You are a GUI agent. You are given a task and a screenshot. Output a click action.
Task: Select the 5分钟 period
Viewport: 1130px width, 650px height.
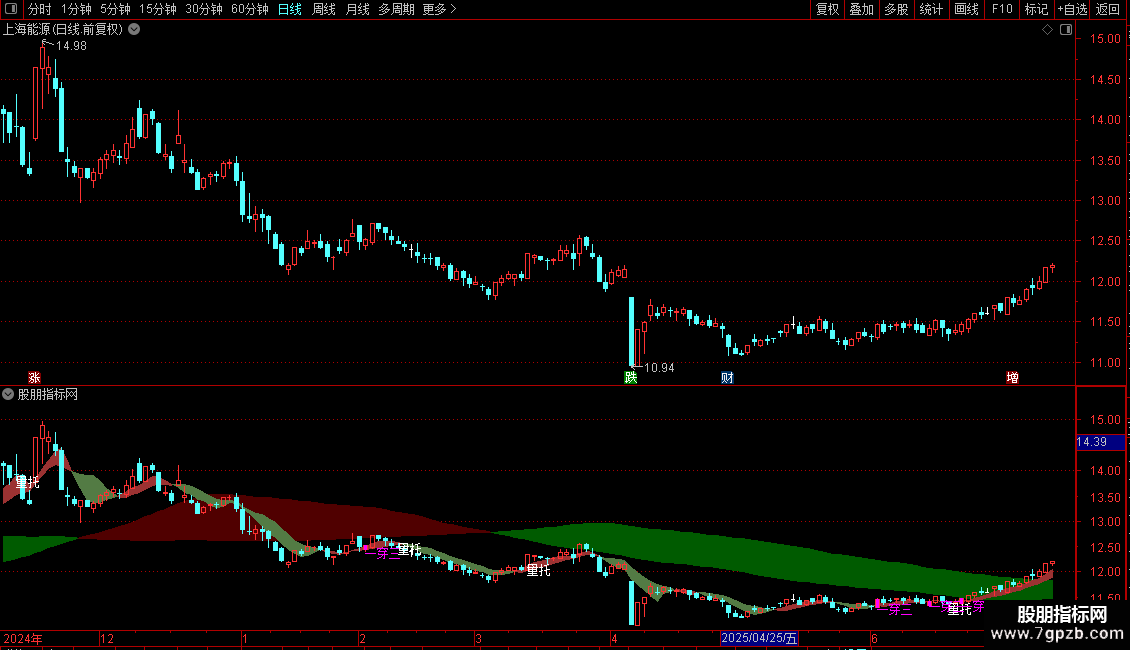coord(115,9)
